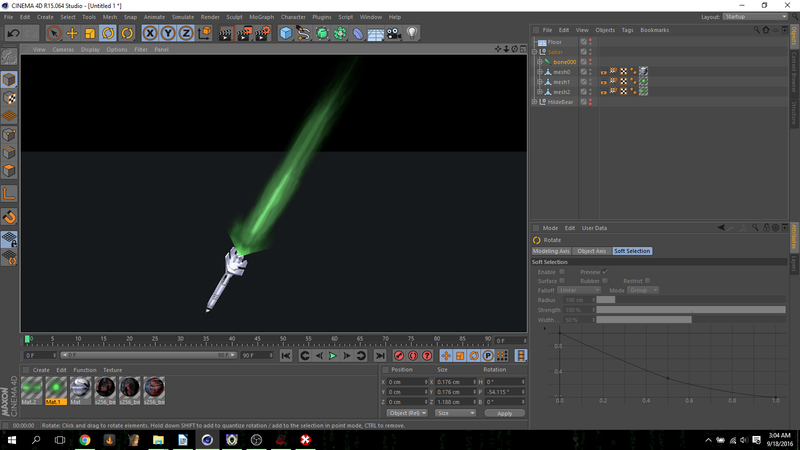The image size is (800, 450).
Task: Select the Move tool
Action: [72, 34]
